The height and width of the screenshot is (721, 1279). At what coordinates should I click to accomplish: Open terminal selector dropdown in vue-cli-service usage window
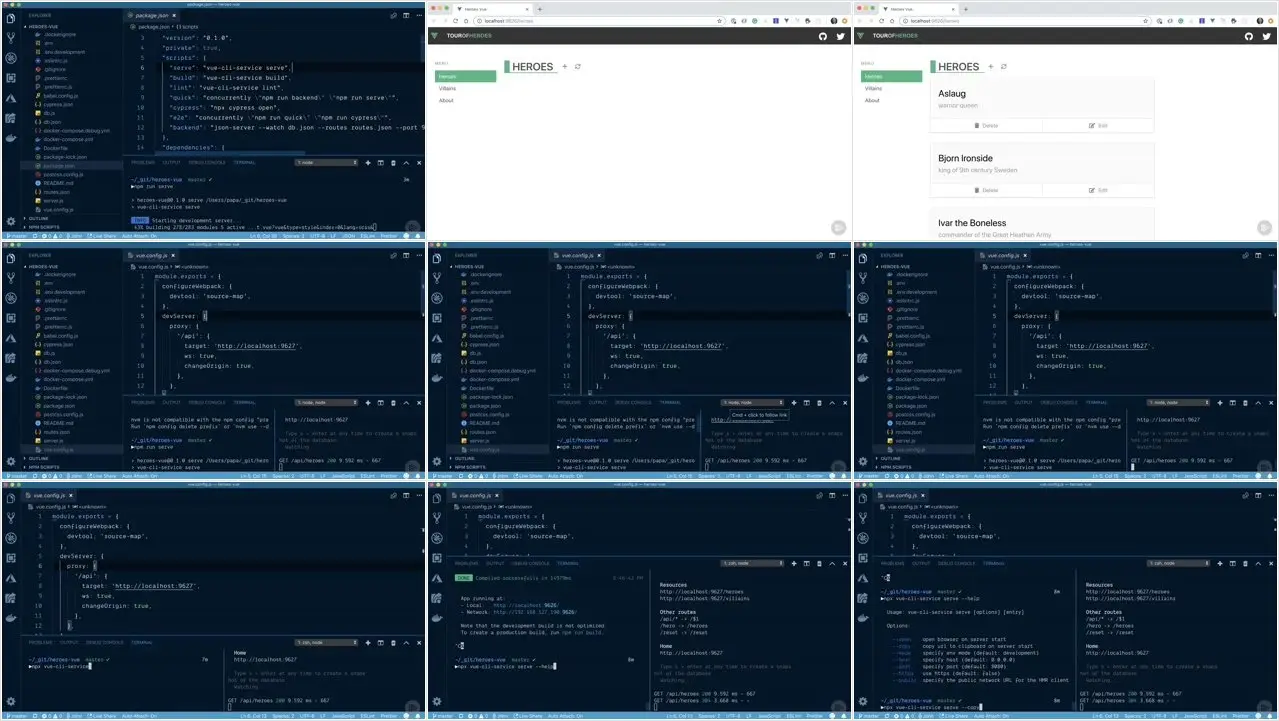[1179, 563]
